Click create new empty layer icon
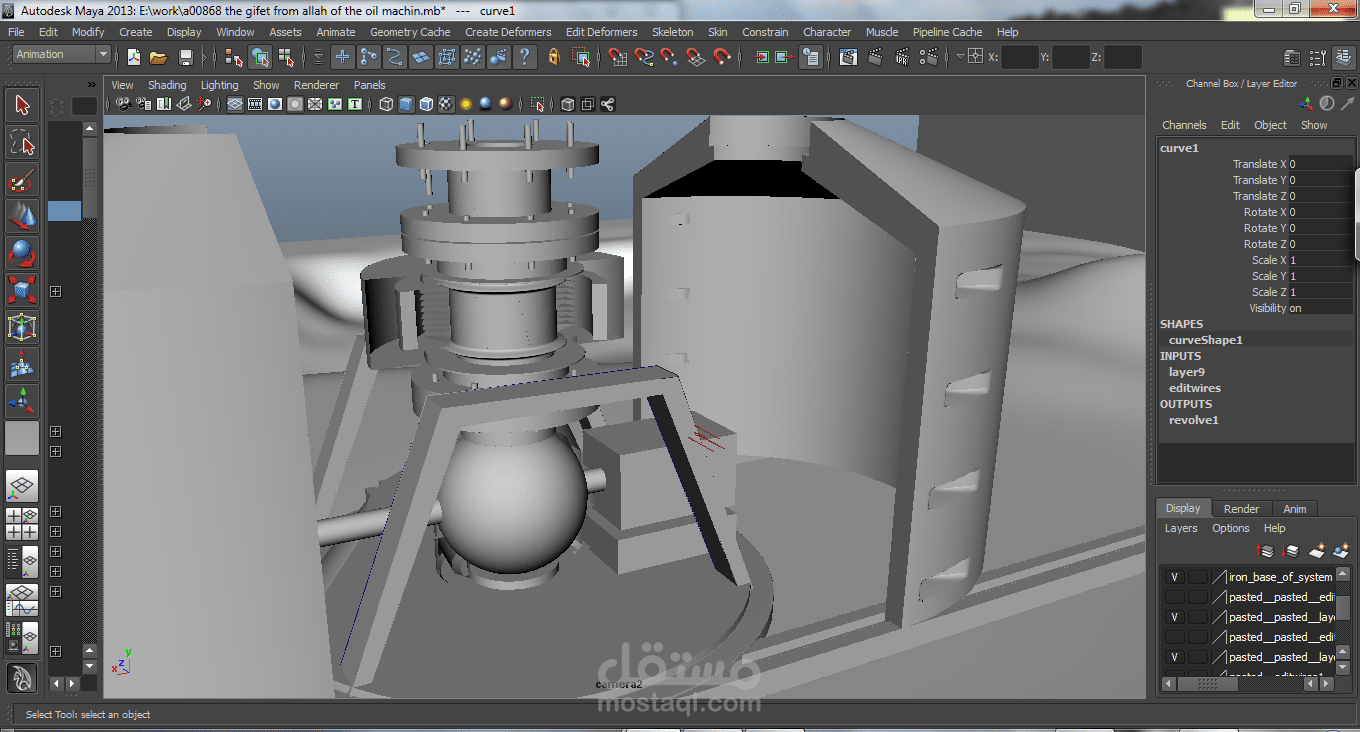Image resolution: width=1360 pixels, height=732 pixels. click(1317, 551)
